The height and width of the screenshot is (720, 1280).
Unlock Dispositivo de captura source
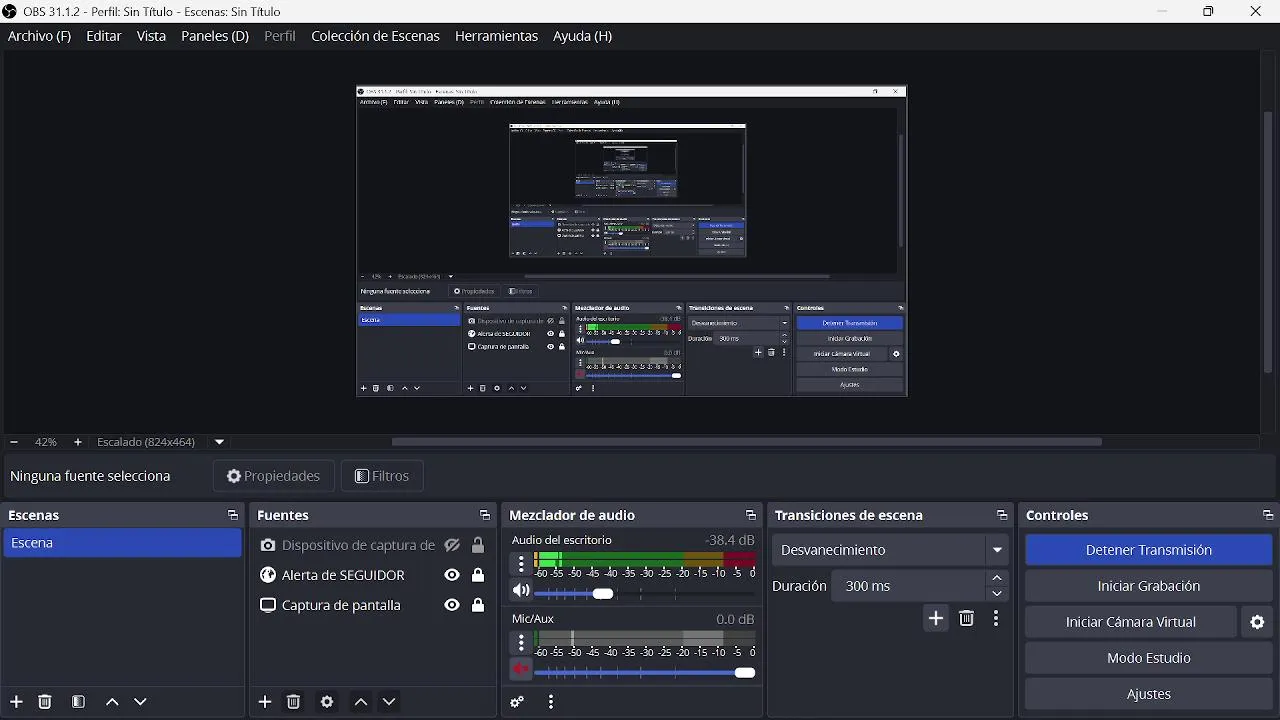pos(478,545)
